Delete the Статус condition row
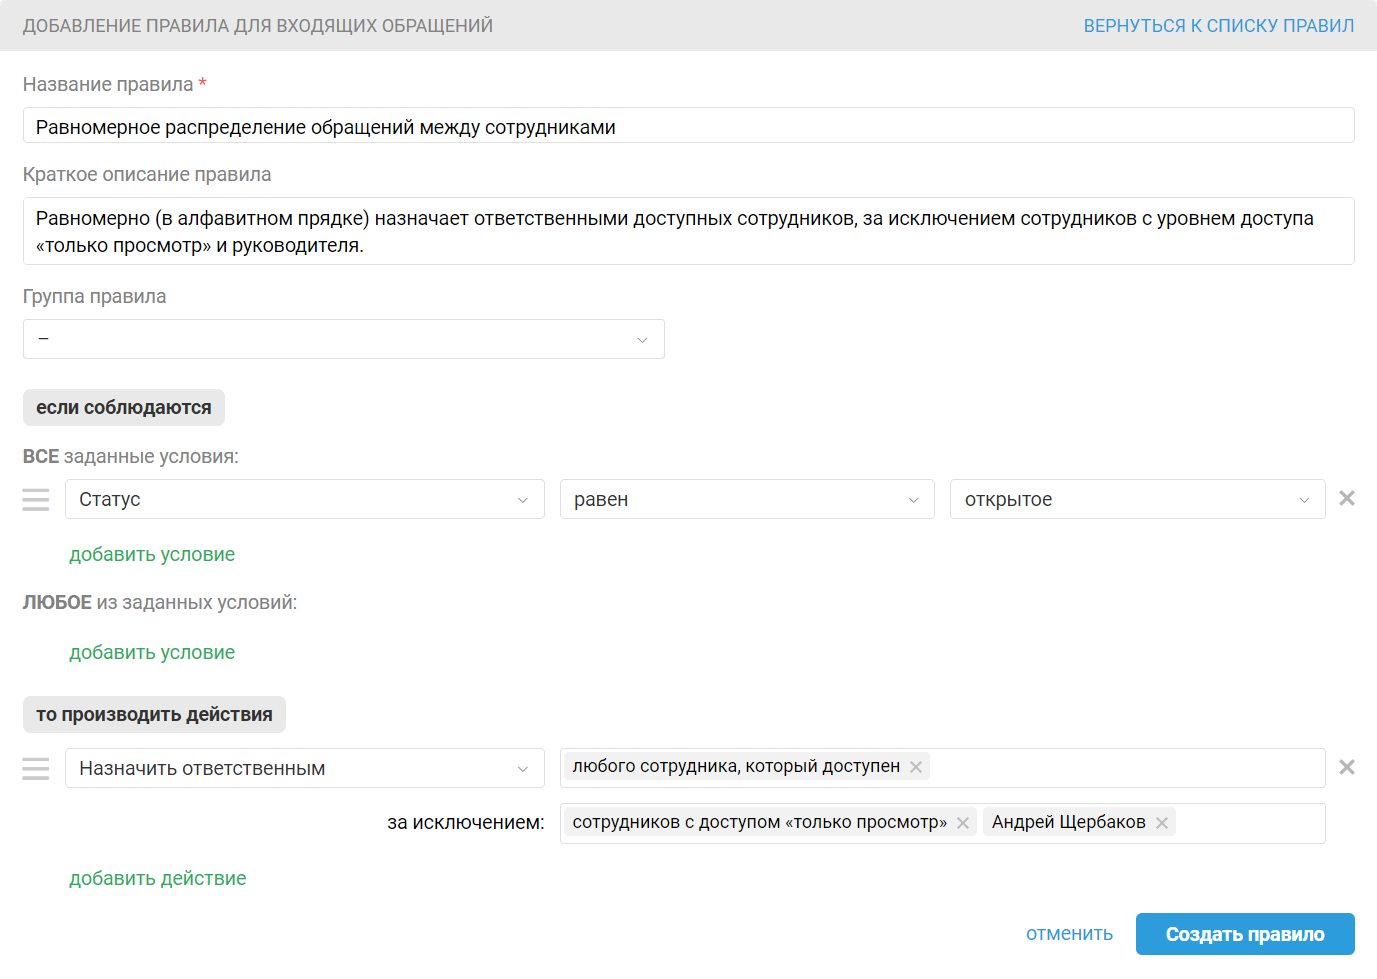1377x979 pixels. [1347, 498]
